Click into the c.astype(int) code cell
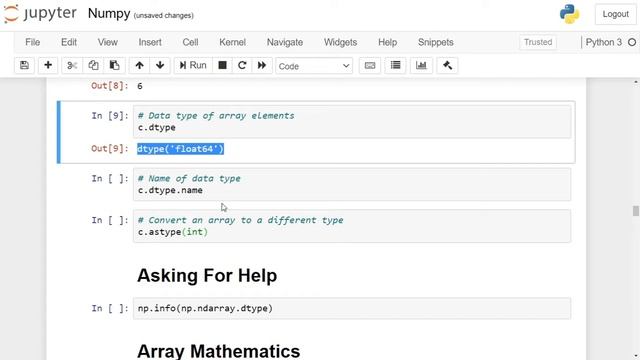Screen dimensions: 640x360 pos(352,226)
